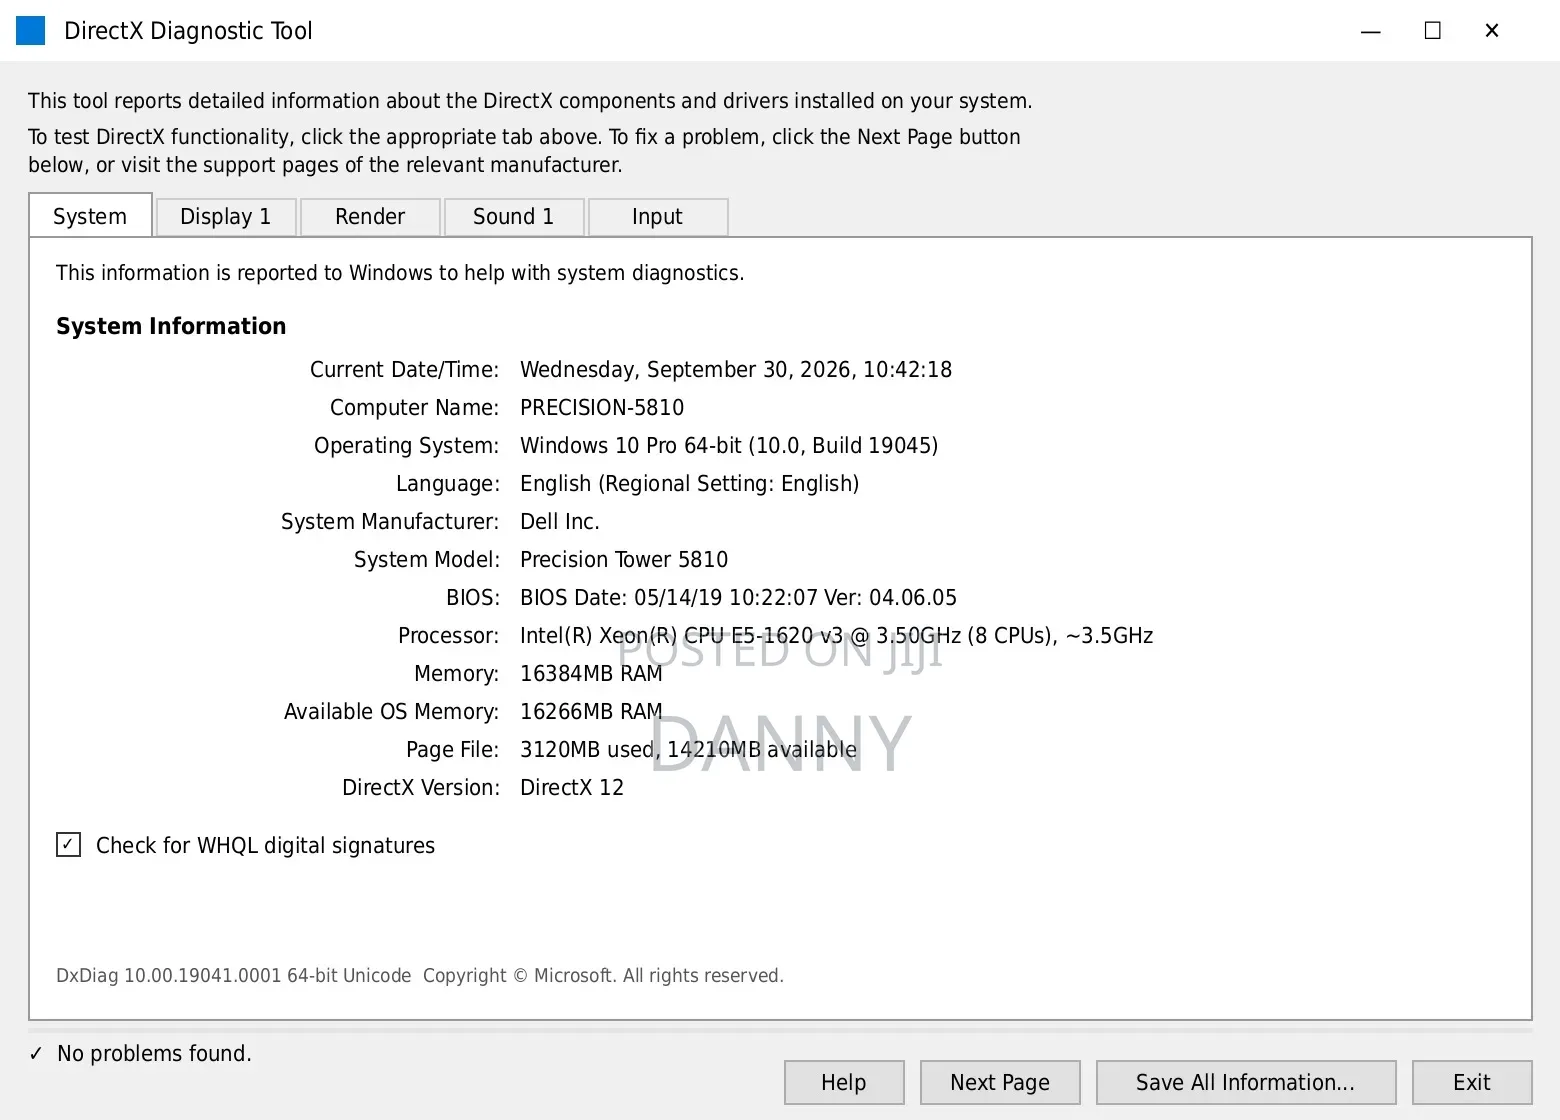Click the current date and time value
Screen dimensions: 1560x1120
(x=736, y=370)
